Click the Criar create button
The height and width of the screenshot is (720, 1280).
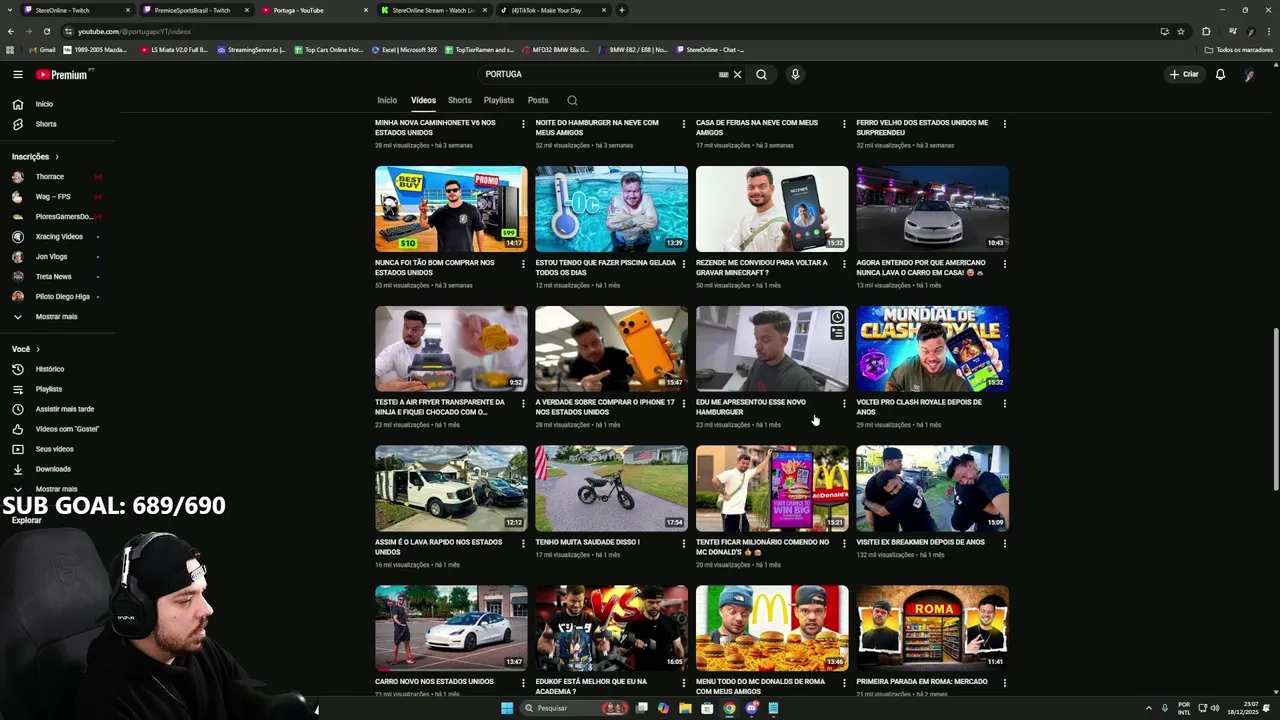[x=1184, y=74]
